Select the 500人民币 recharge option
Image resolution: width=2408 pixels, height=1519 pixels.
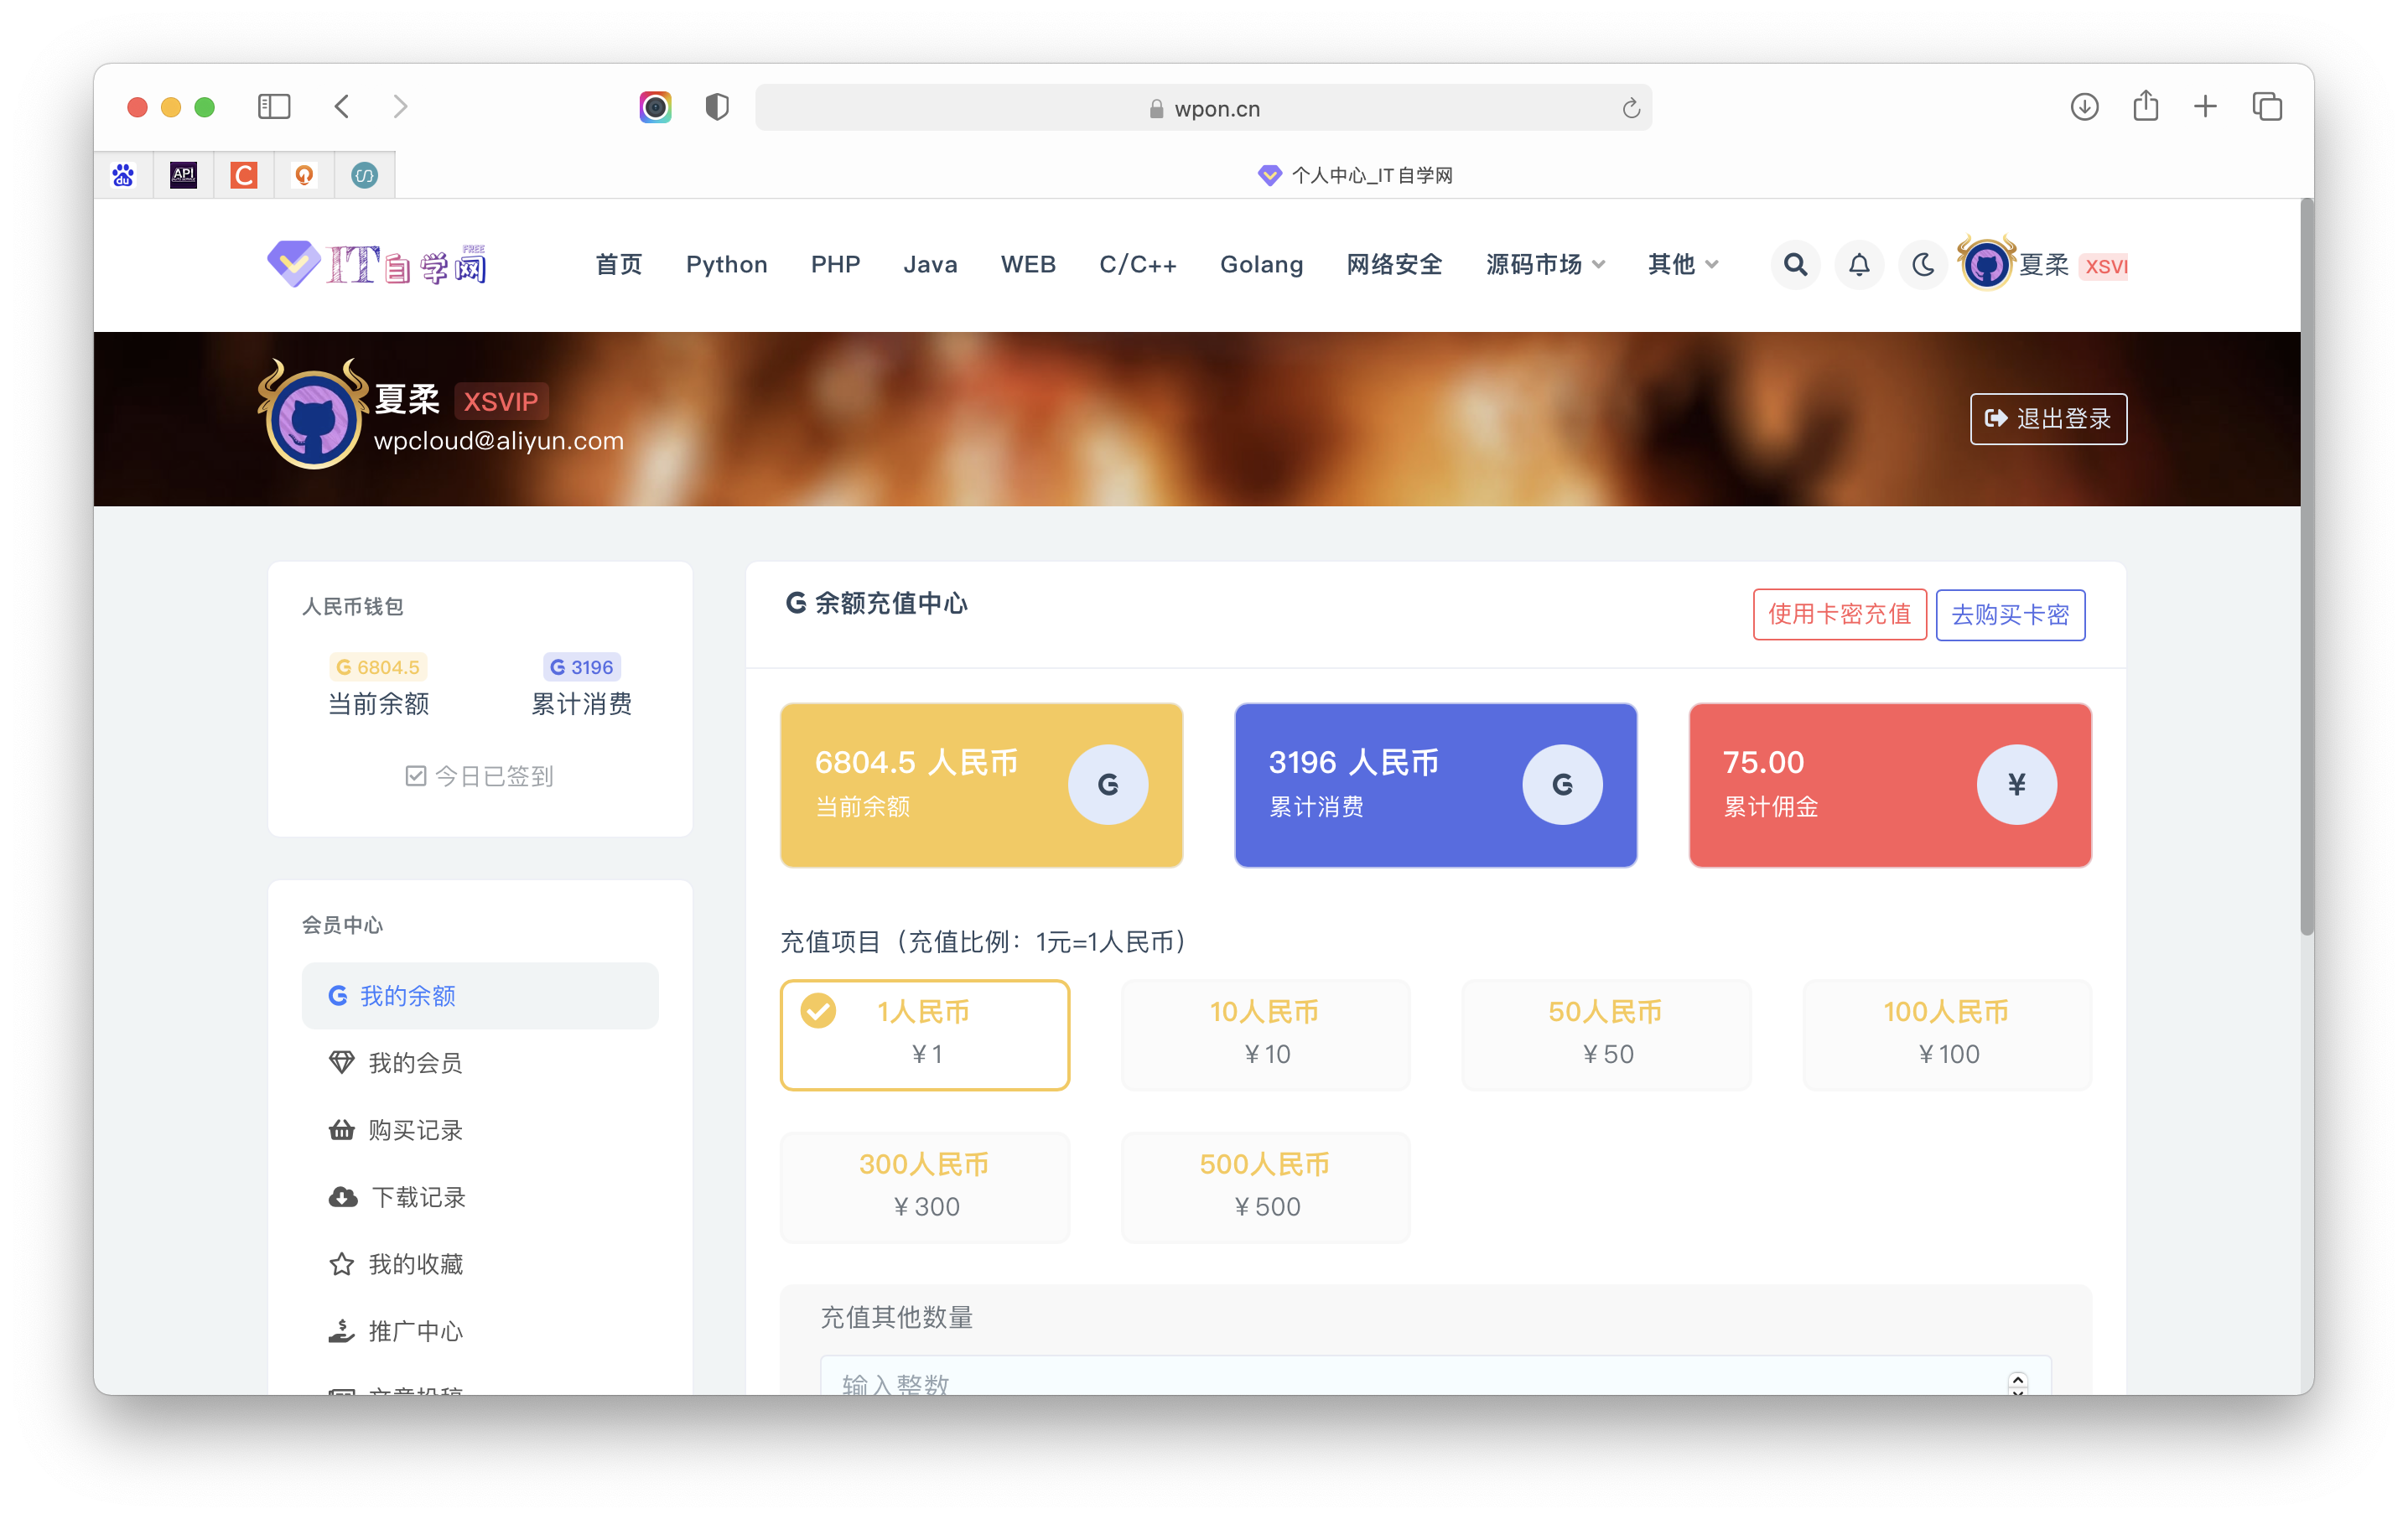(1265, 1186)
